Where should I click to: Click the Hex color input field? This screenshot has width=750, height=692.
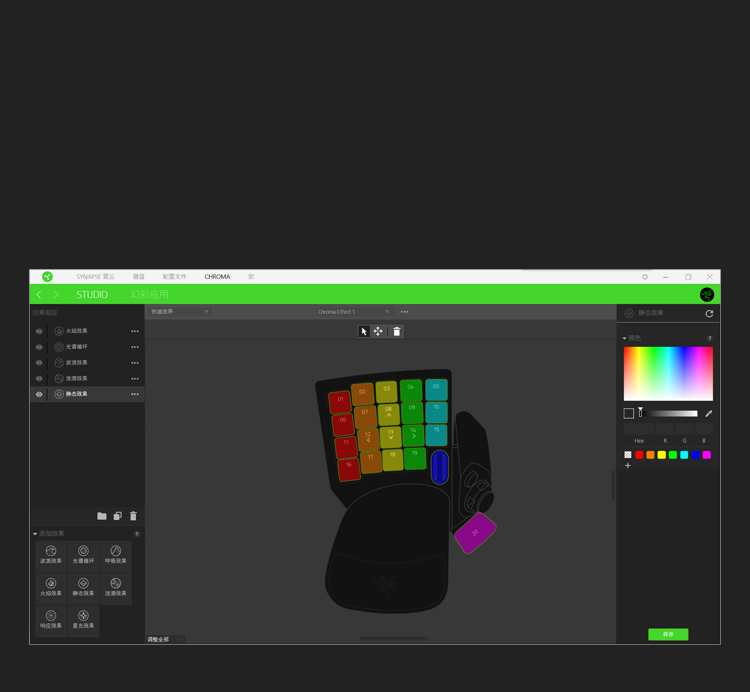click(x=639, y=428)
